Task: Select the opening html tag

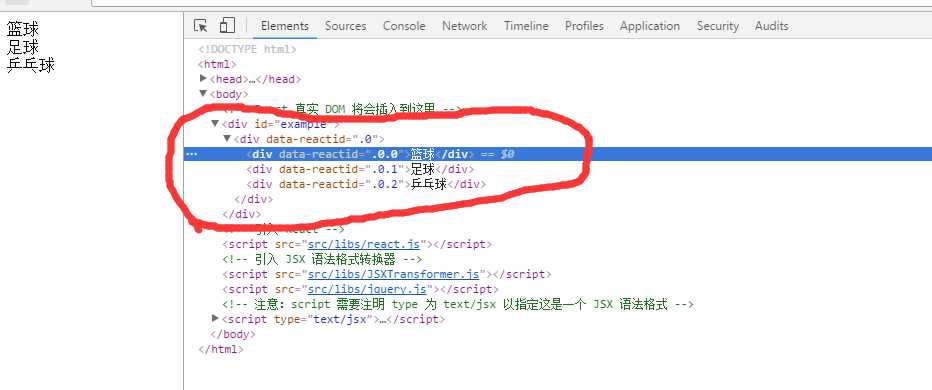Action: pos(218,64)
